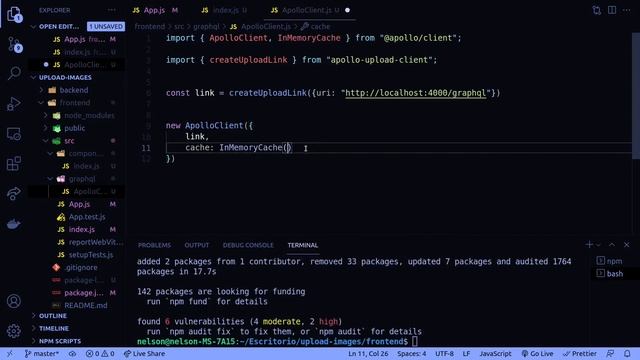The width and height of the screenshot is (640, 360).
Task: Open the Extensions view icon
Action: point(13,164)
